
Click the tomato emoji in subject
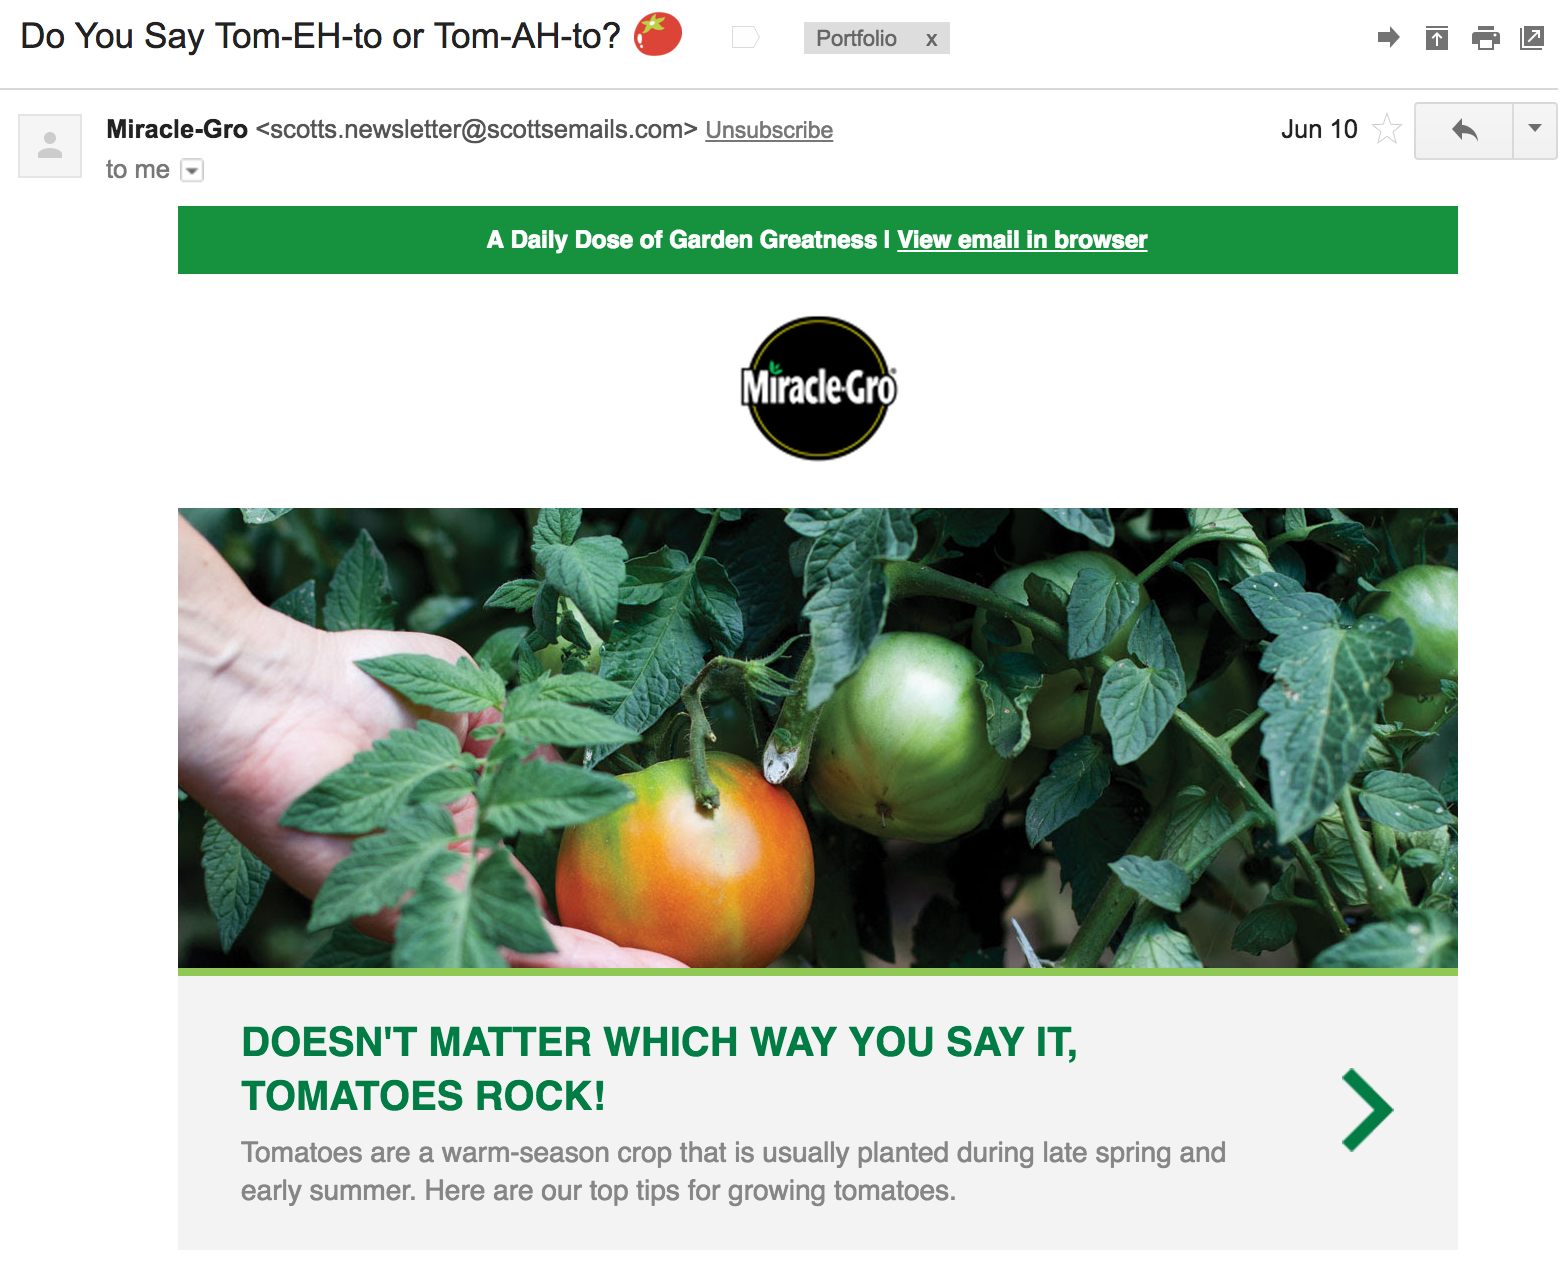click(x=658, y=34)
